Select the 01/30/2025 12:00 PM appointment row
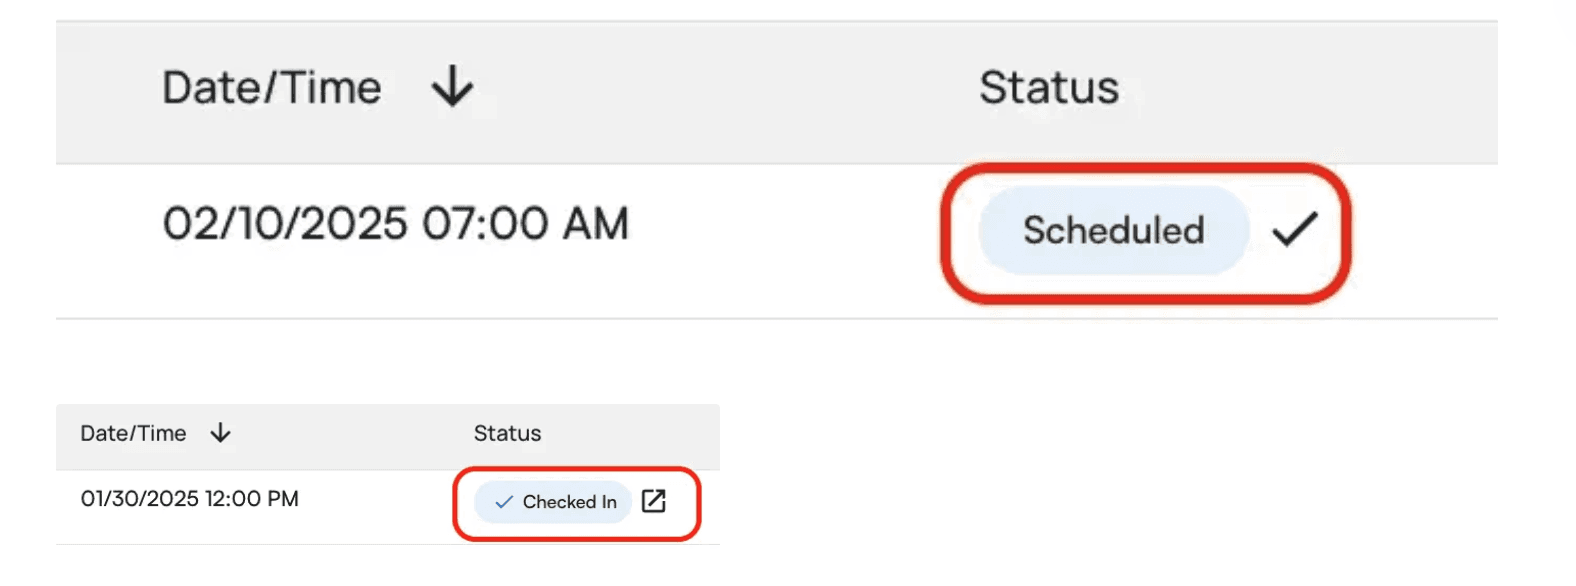 coord(189,498)
